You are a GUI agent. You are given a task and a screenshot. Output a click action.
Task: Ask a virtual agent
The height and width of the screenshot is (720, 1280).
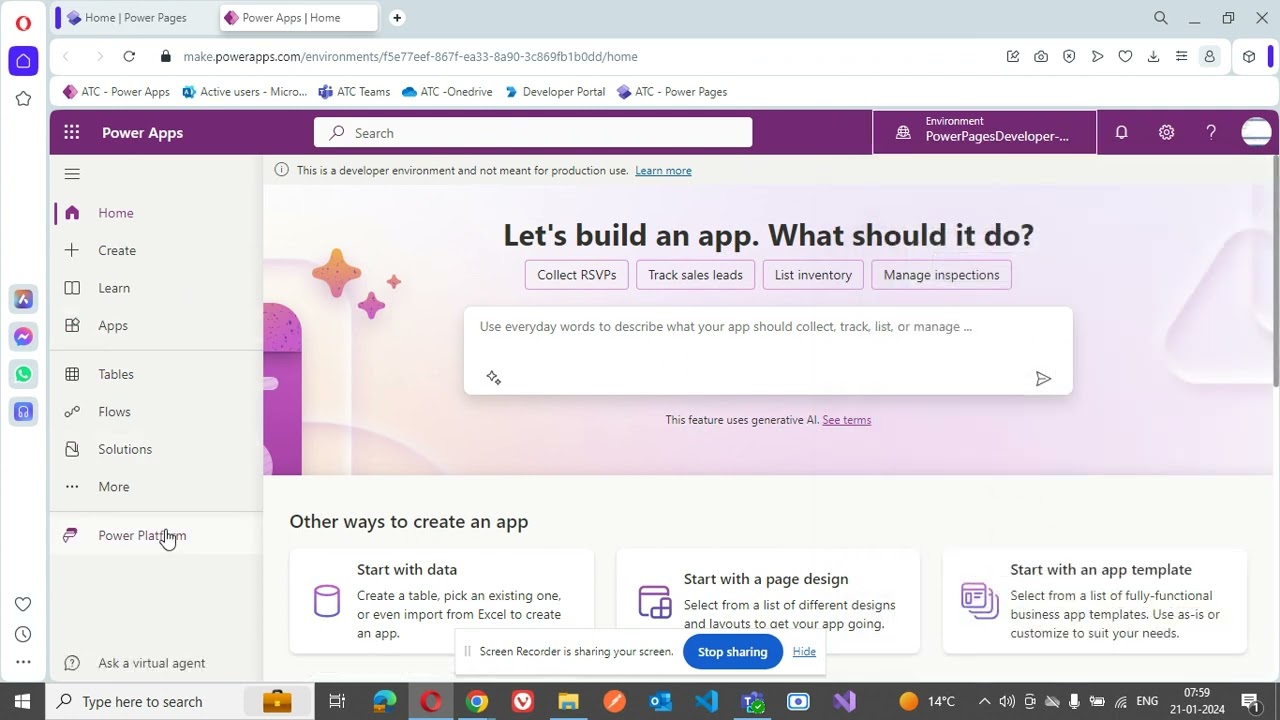click(x=156, y=663)
